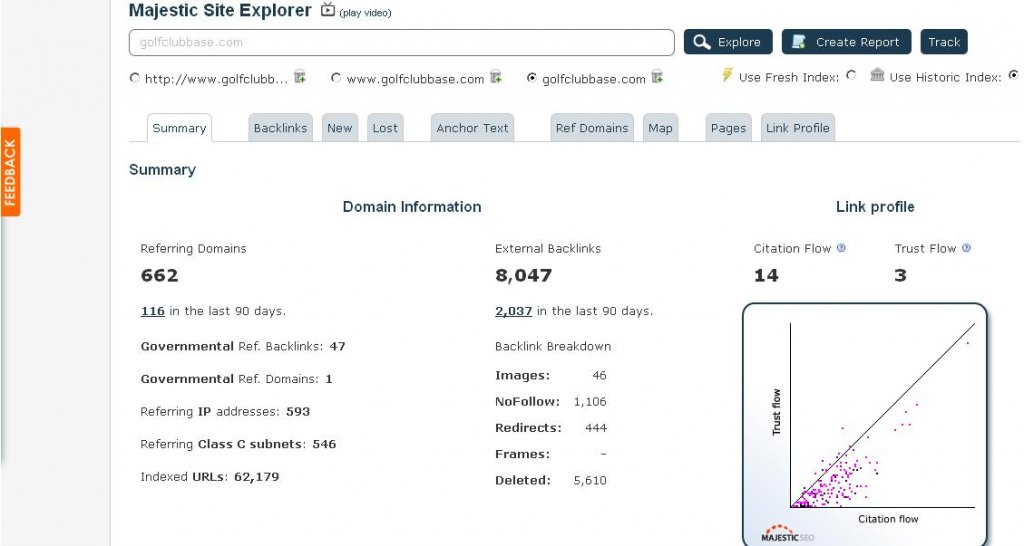The image size is (1024, 546).
Task: Click the report icon in Create Report
Action: tap(799, 42)
